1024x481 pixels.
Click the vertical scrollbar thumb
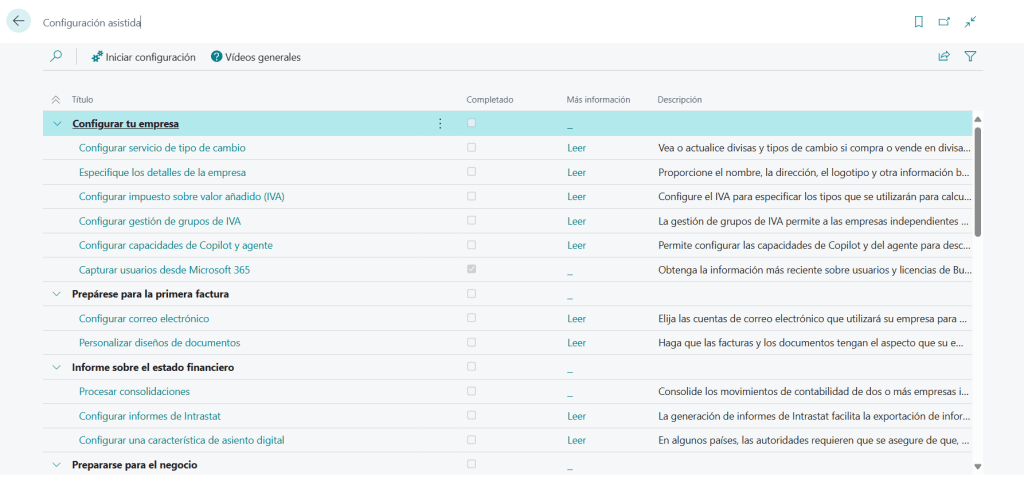click(978, 180)
